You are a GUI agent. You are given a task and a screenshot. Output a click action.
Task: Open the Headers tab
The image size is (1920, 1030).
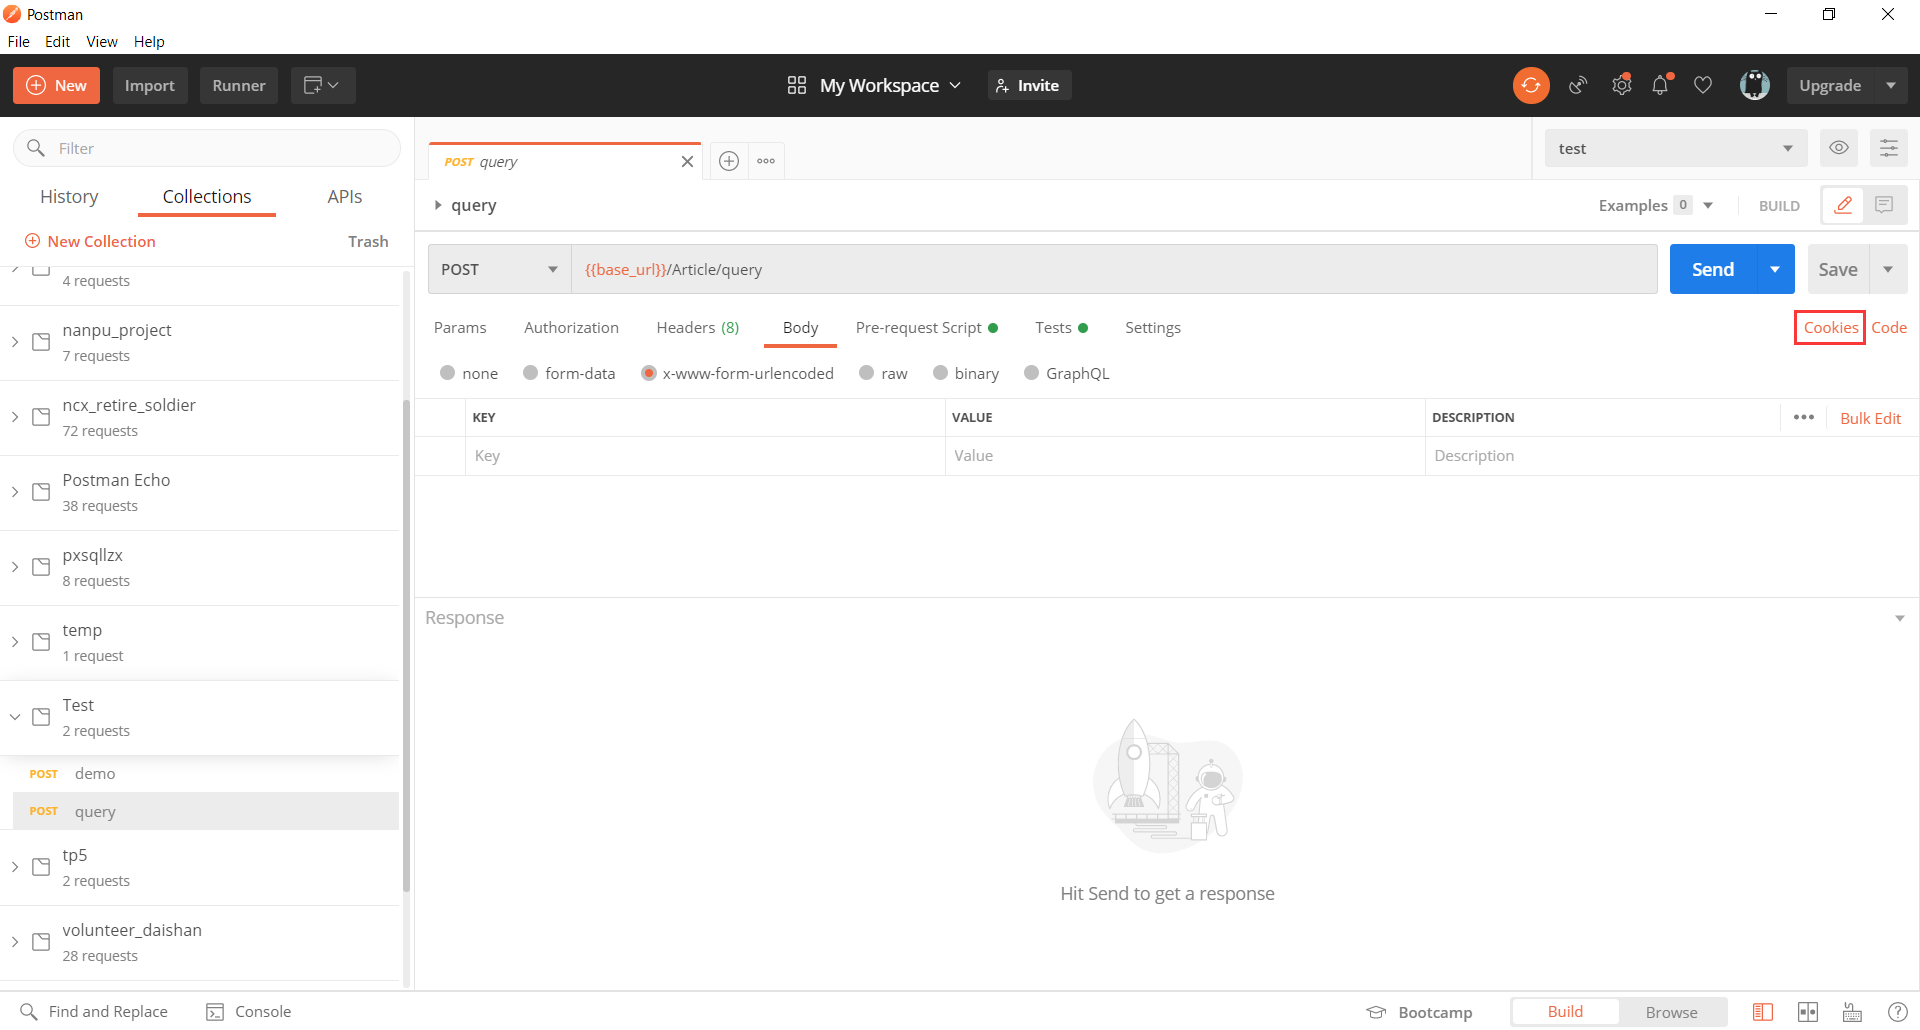[698, 327]
